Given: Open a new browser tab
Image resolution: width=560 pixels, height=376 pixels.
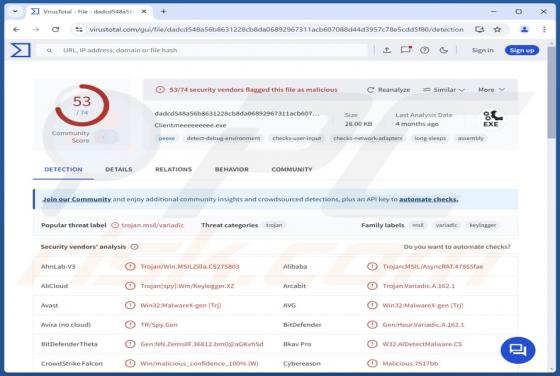Looking at the screenshot, I should click(163, 11).
